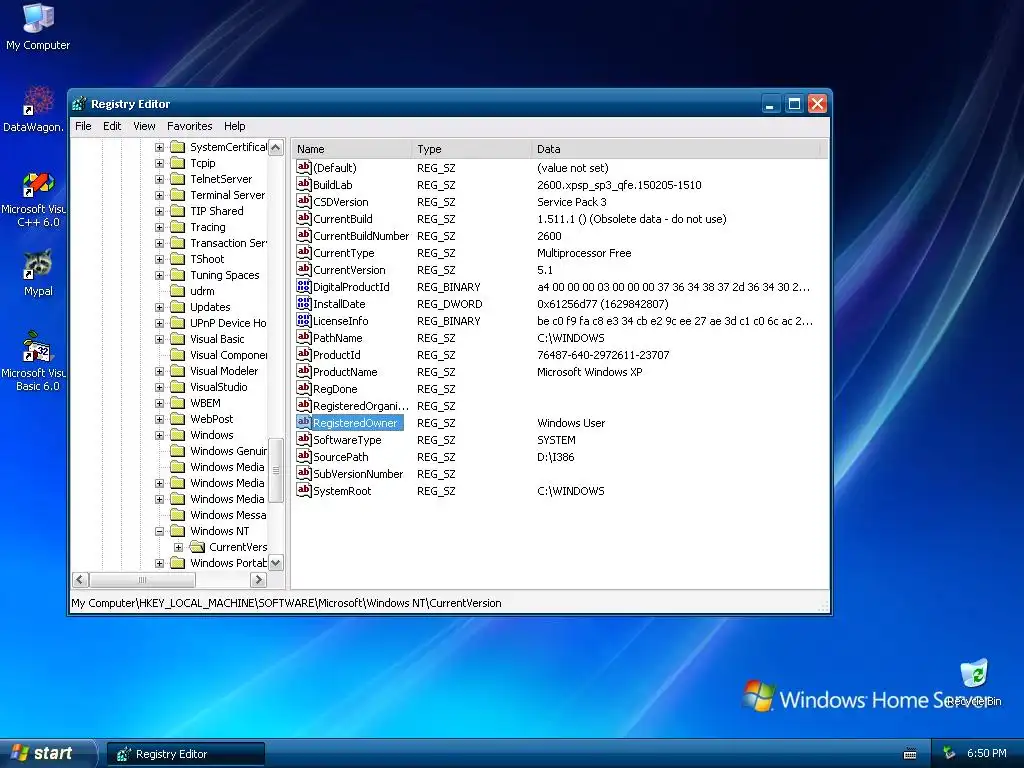Viewport: 1024px width, 768px height.
Task: Open the Help menu
Action: tap(234, 126)
